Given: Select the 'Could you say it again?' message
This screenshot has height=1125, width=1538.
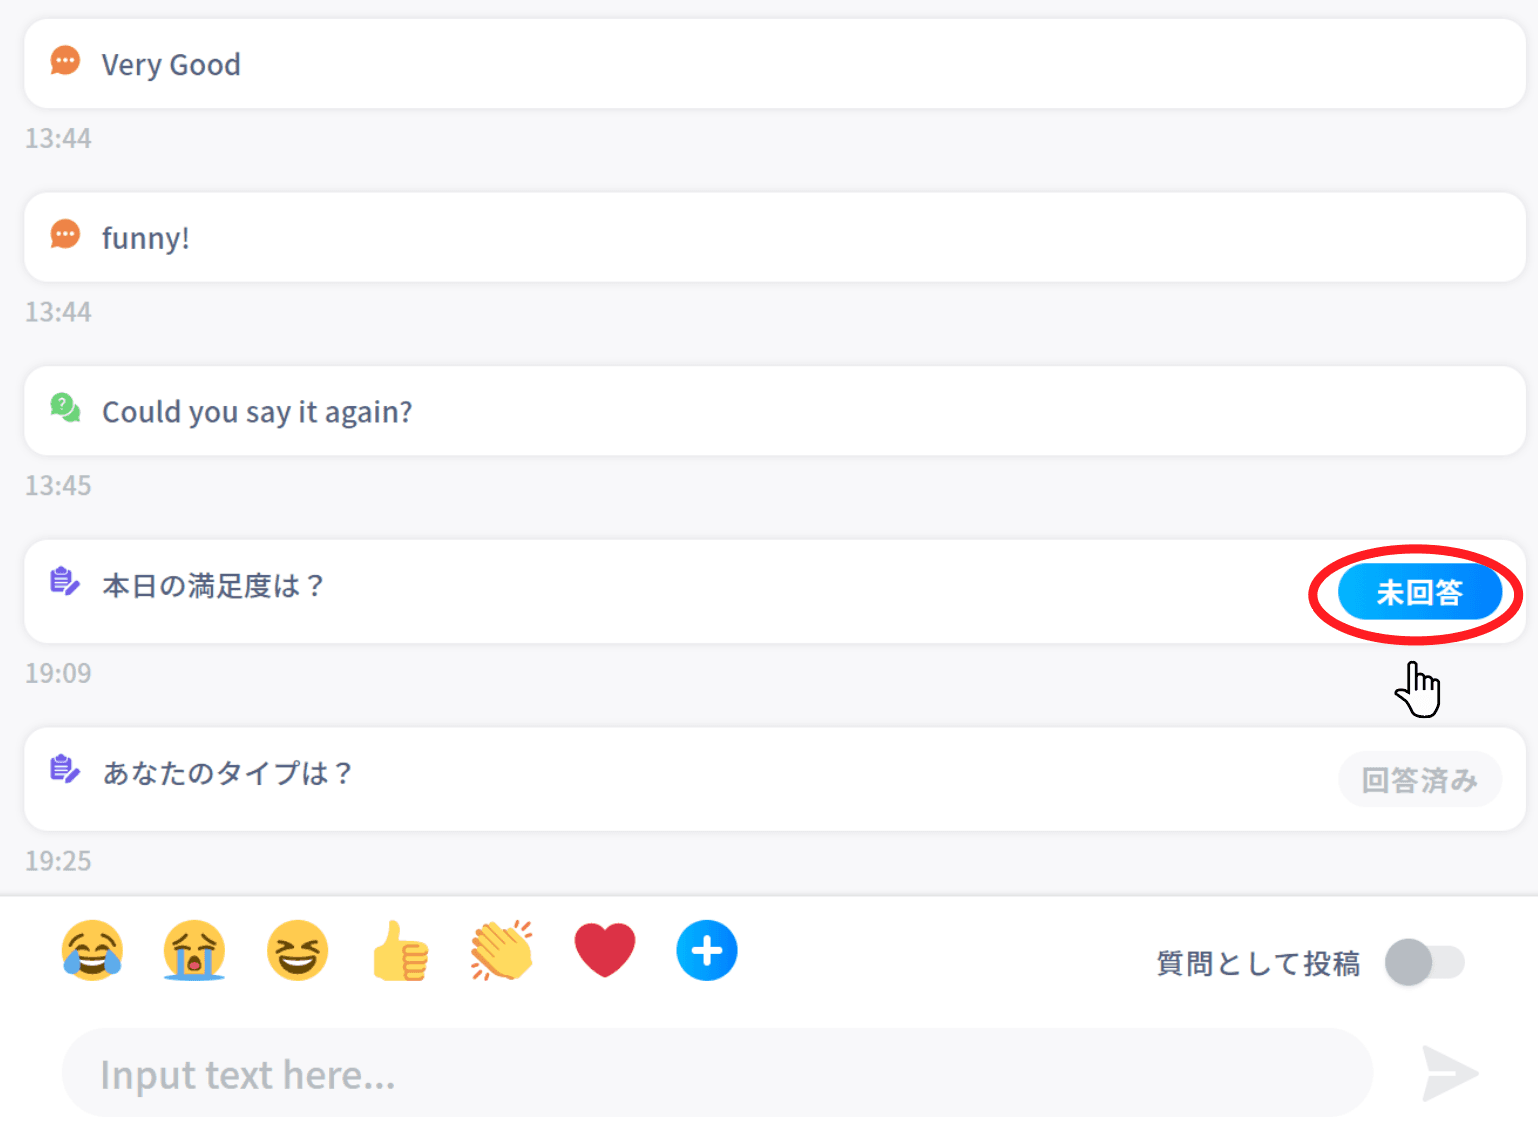Looking at the screenshot, I should 600,411.
